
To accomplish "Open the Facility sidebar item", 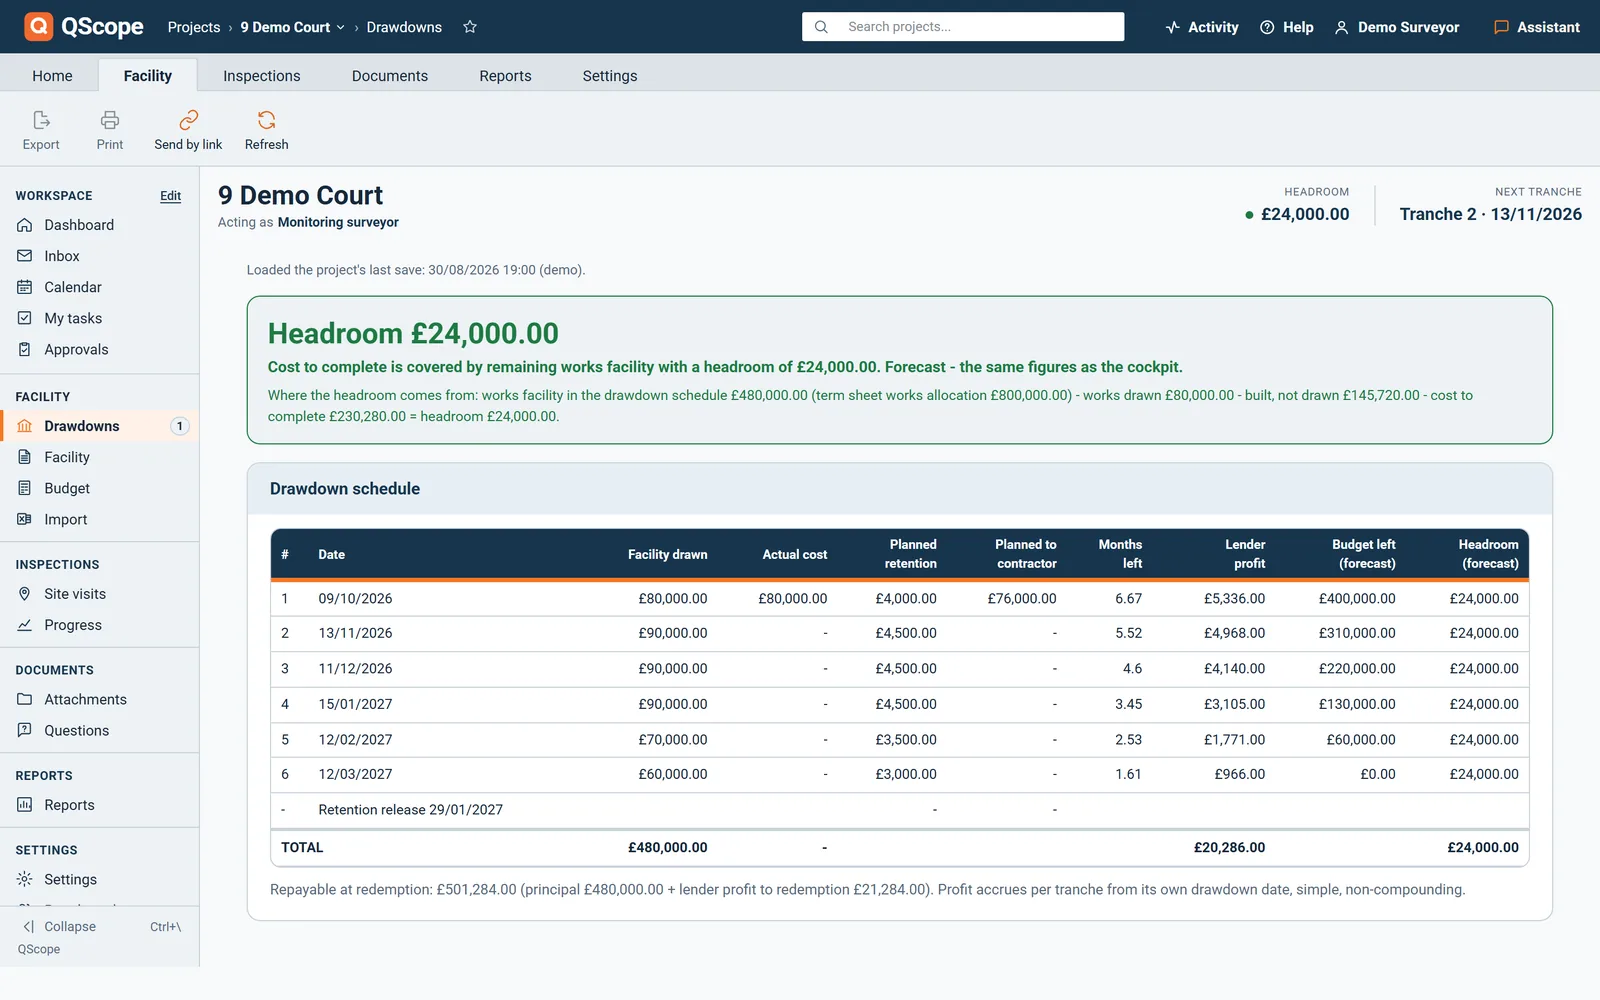I will pos(99,457).
